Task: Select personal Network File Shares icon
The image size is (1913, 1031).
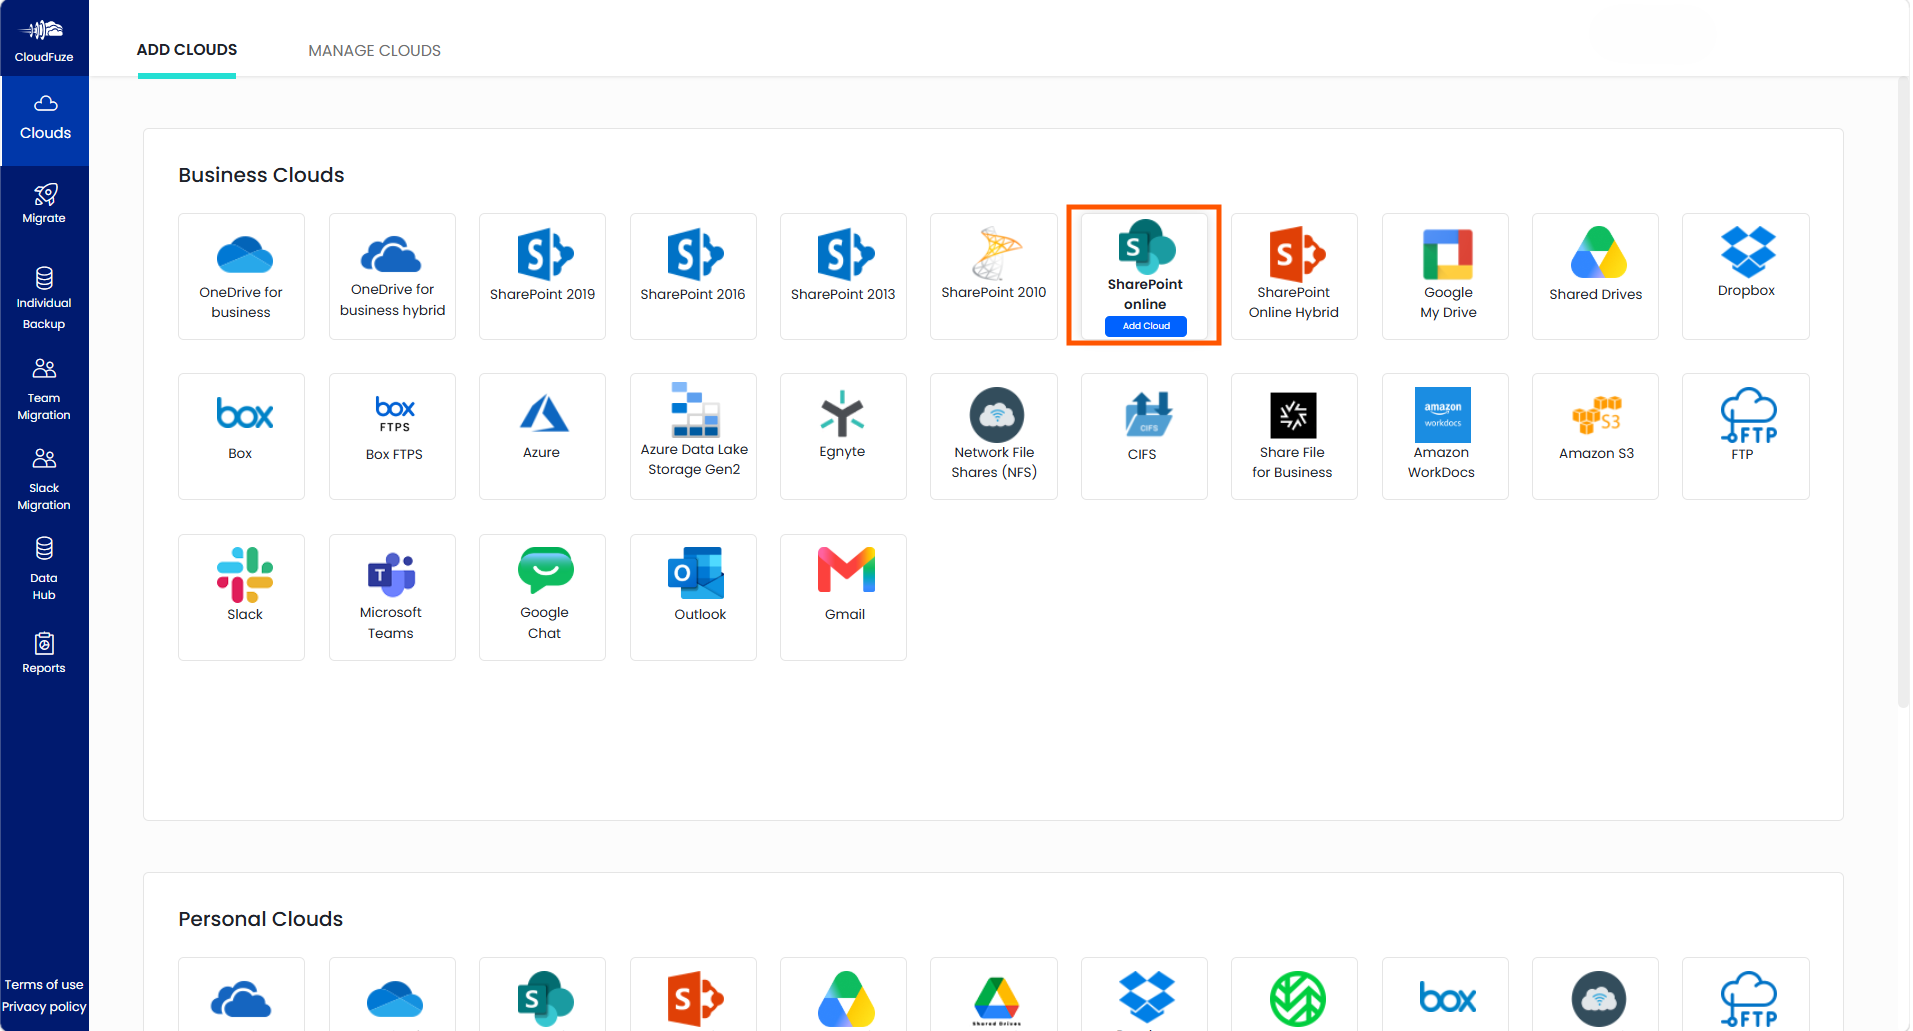Action: click(x=1598, y=998)
